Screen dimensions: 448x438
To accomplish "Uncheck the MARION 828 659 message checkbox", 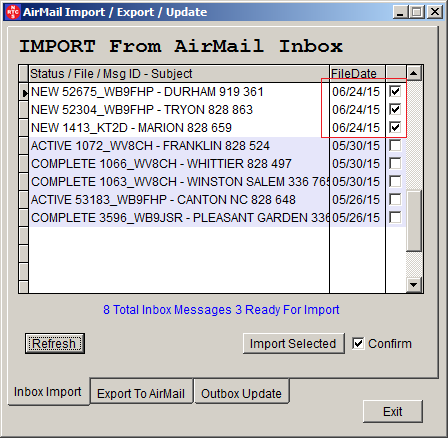I will point(395,128).
